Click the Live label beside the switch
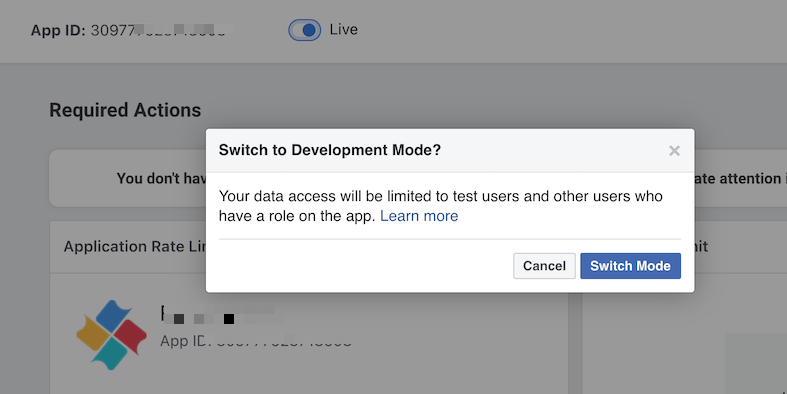The image size is (787, 394). [x=343, y=29]
